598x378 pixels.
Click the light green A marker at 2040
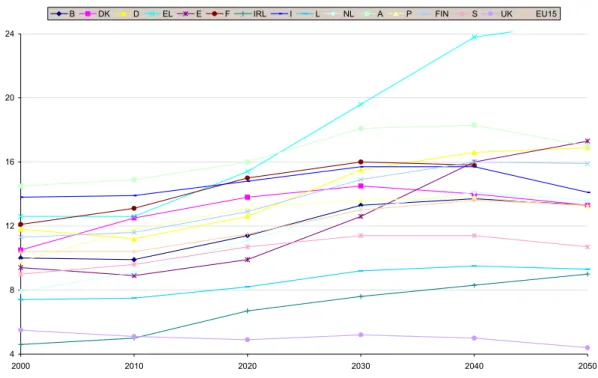pos(474,125)
